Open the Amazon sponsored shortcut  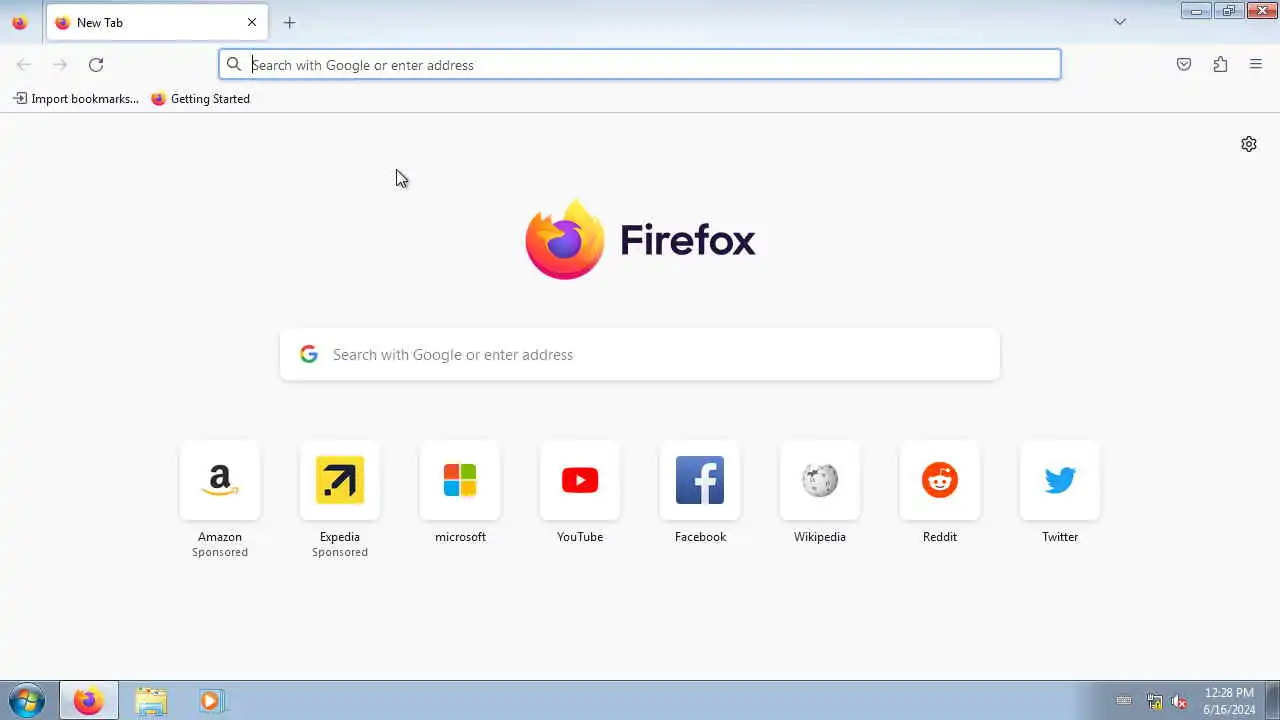220,480
